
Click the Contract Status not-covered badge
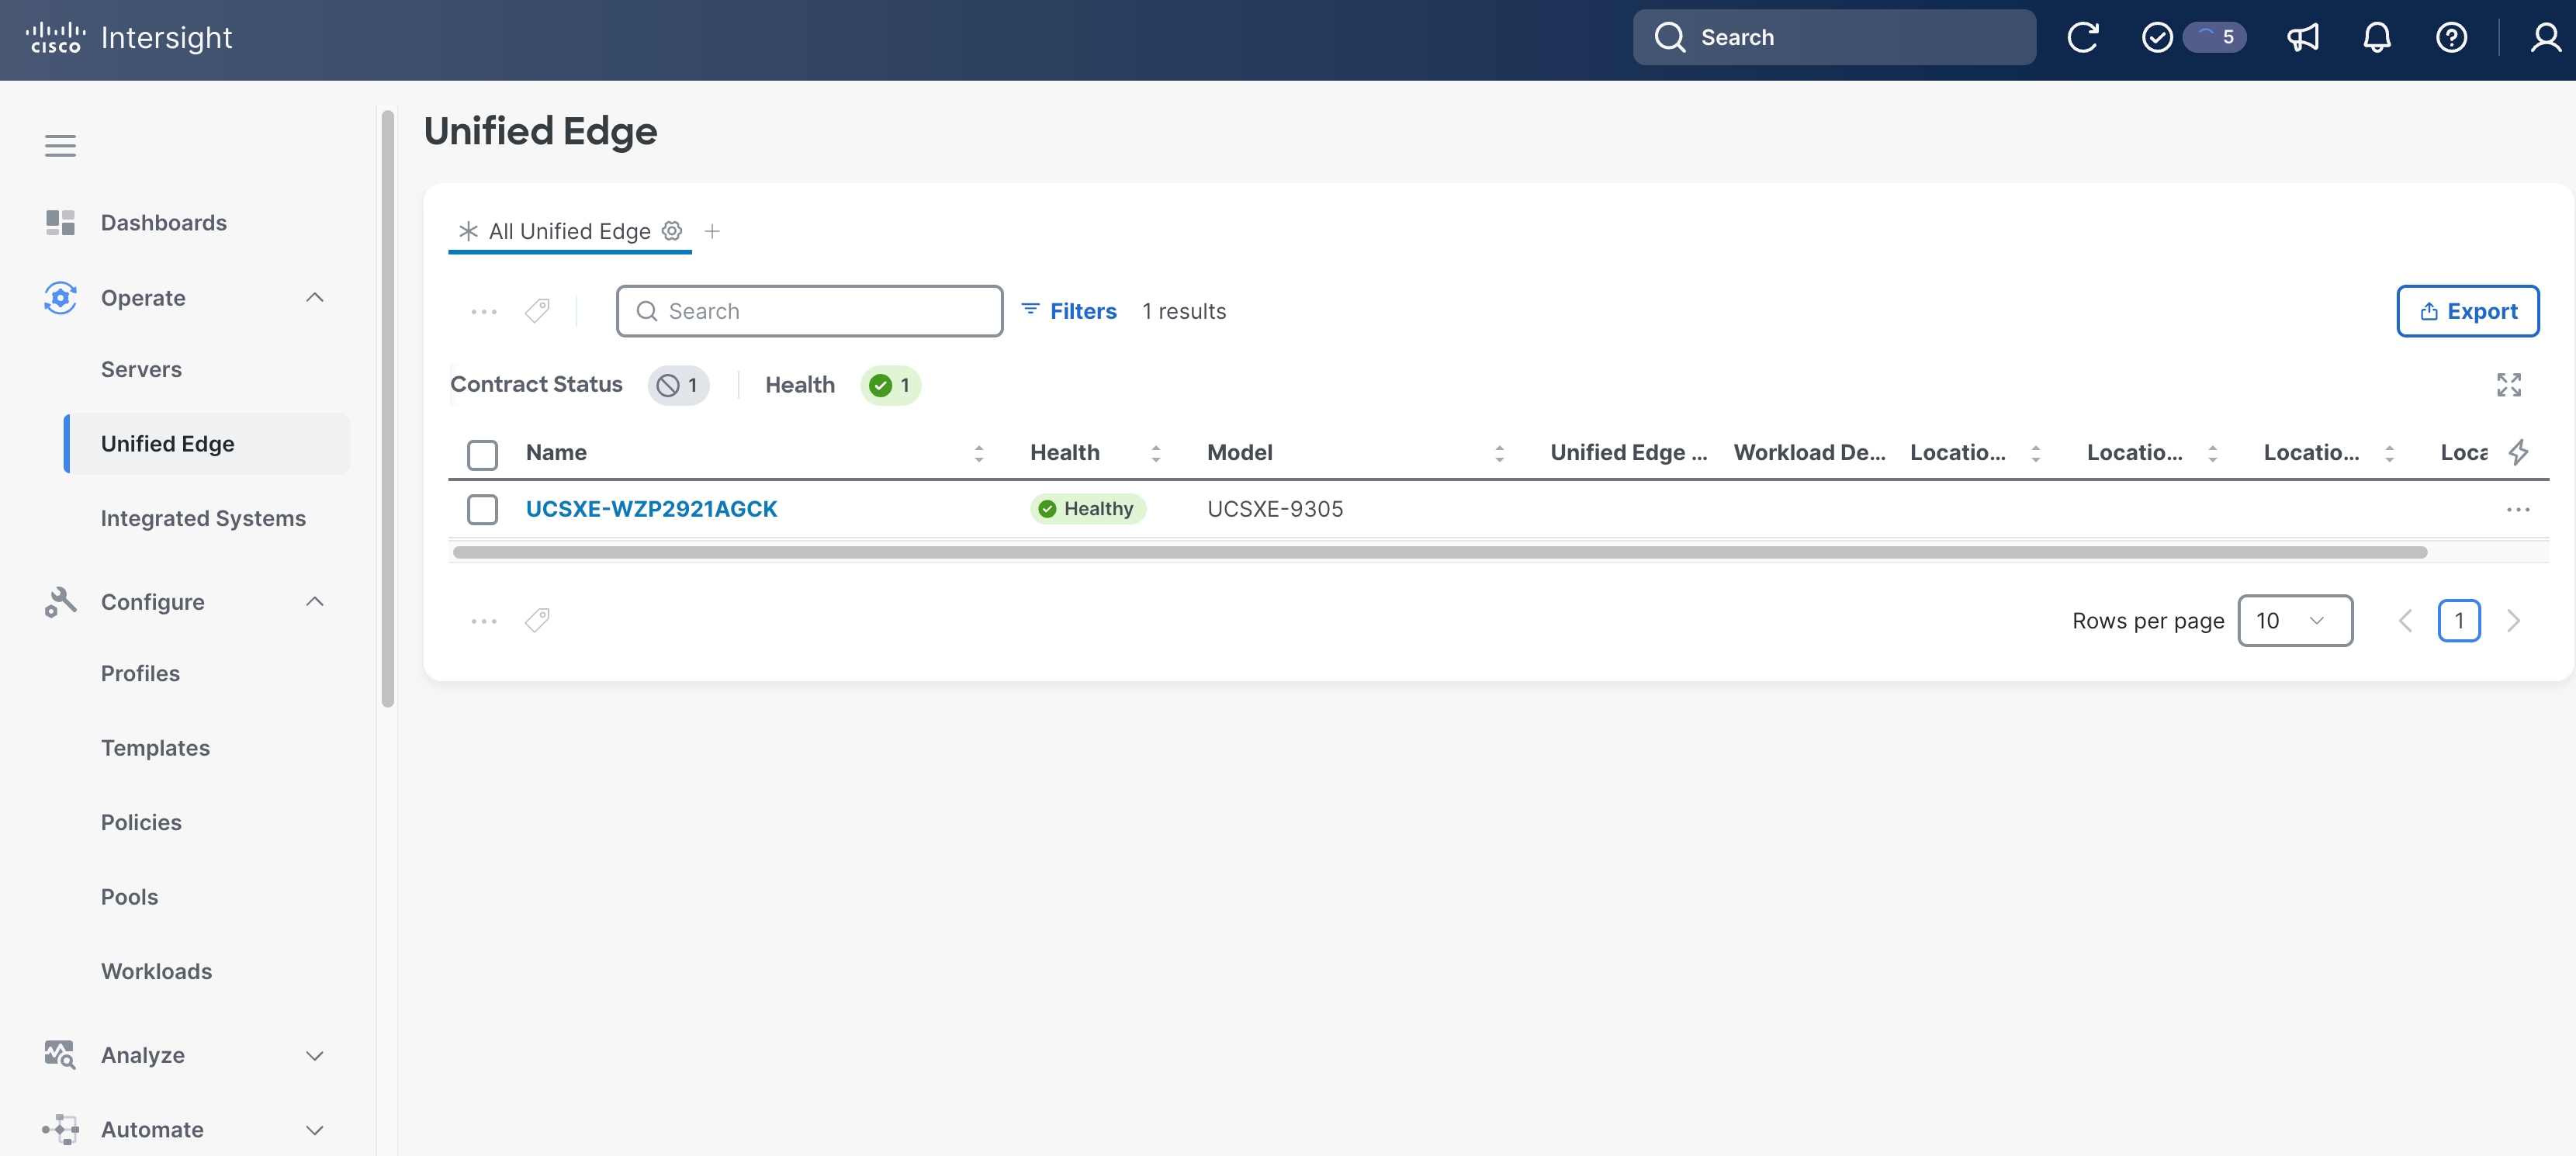click(x=679, y=385)
